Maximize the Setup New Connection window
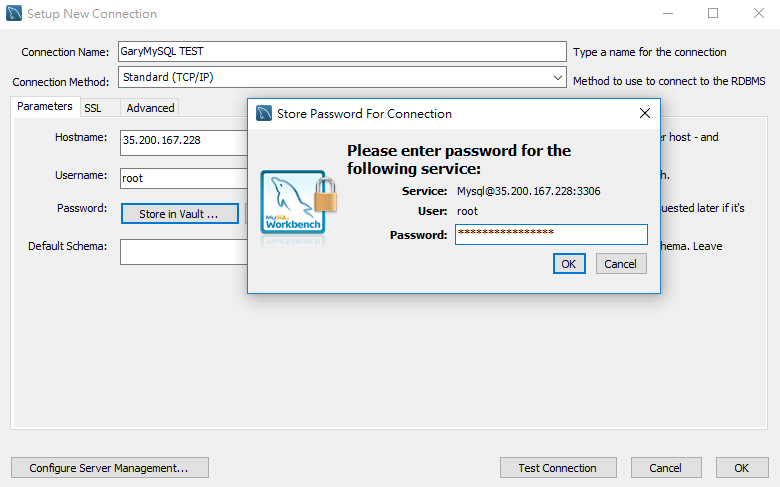This screenshot has height=487, width=780. click(713, 13)
